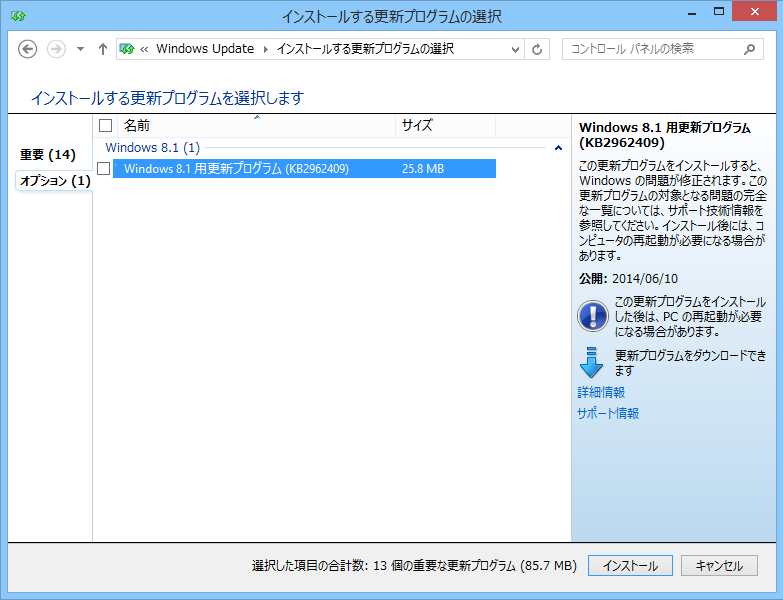Click the blue exclamation restart notice icon
783x600 pixels.
tap(592, 316)
